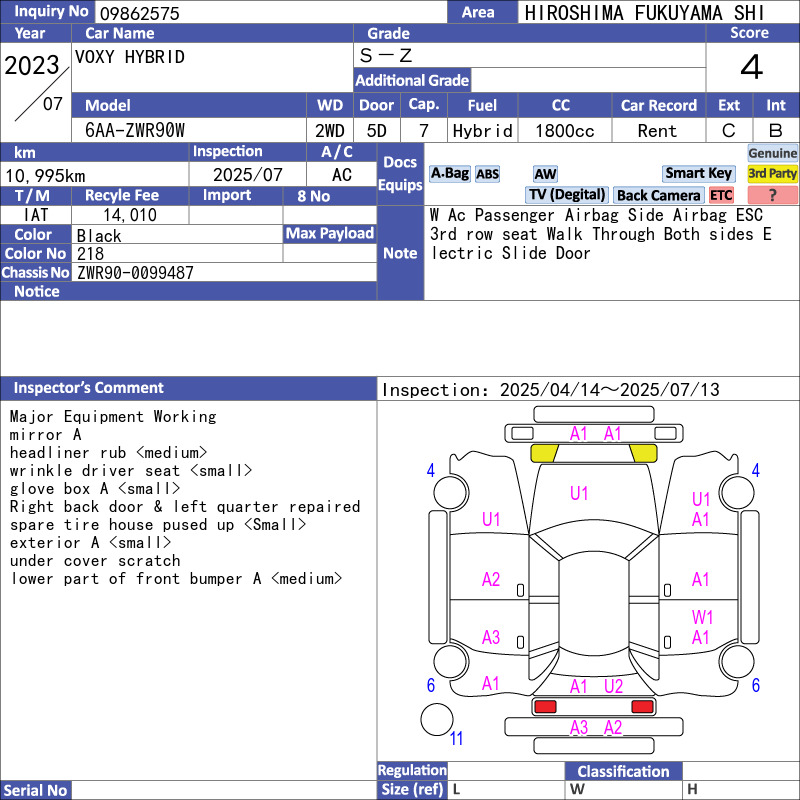Click the Inspector's Comment header

[x=89, y=388]
